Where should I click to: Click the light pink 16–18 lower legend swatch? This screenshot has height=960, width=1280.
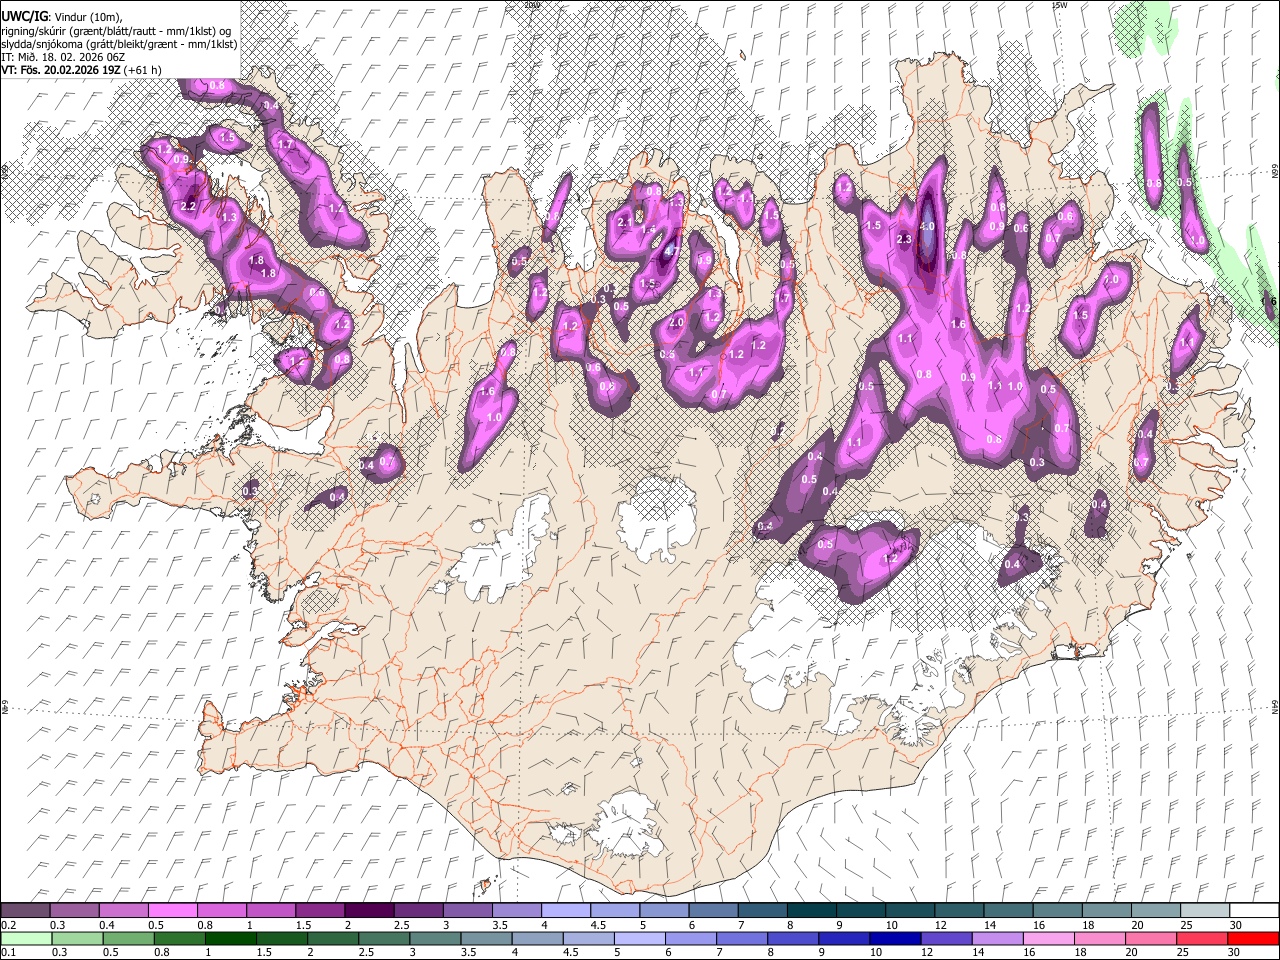click(x=1047, y=939)
